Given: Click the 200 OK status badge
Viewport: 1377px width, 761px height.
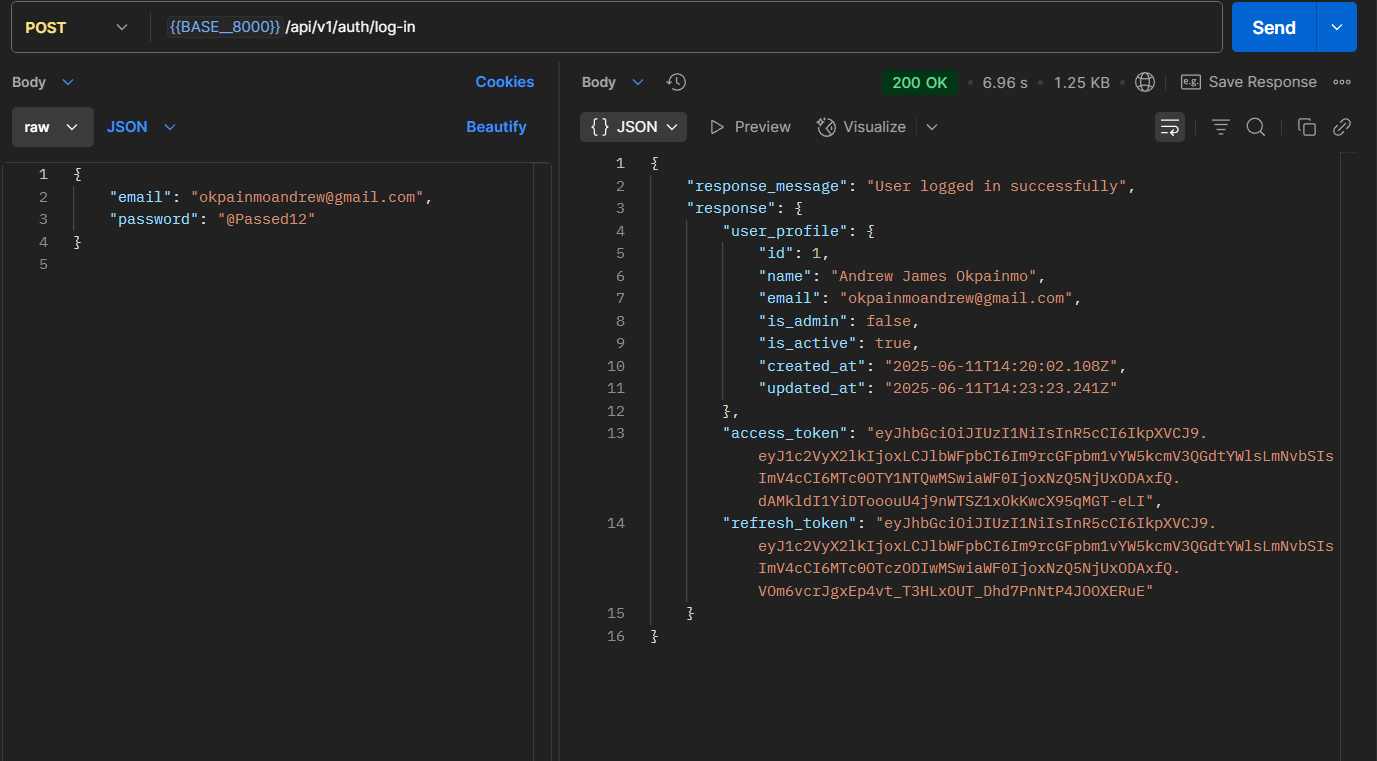Looking at the screenshot, I should (919, 82).
